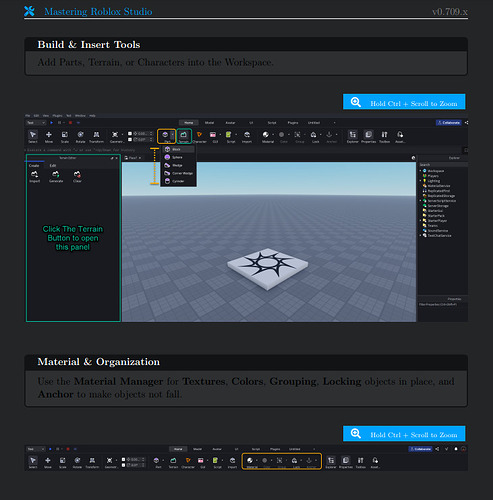Switch to the Home tab in upper screenshot
This screenshot has height=500, width=493.
coord(189,123)
